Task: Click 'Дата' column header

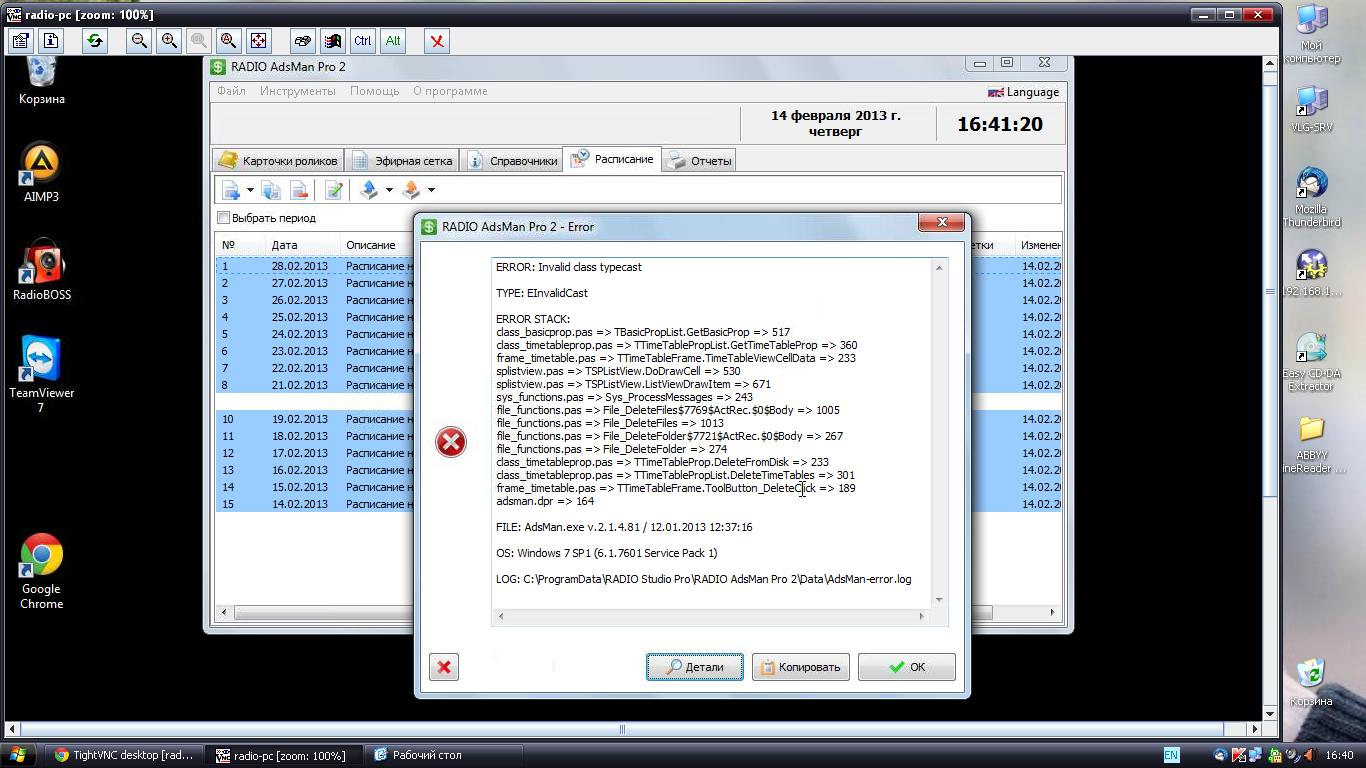Action: [x=284, y=245]
